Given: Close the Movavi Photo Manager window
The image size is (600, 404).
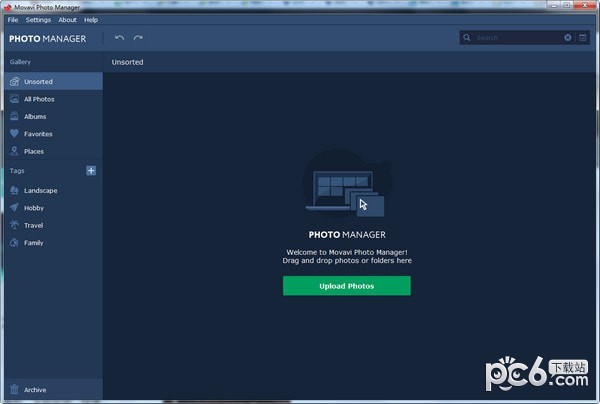Looking at the screenshot, I should [585, 5].
